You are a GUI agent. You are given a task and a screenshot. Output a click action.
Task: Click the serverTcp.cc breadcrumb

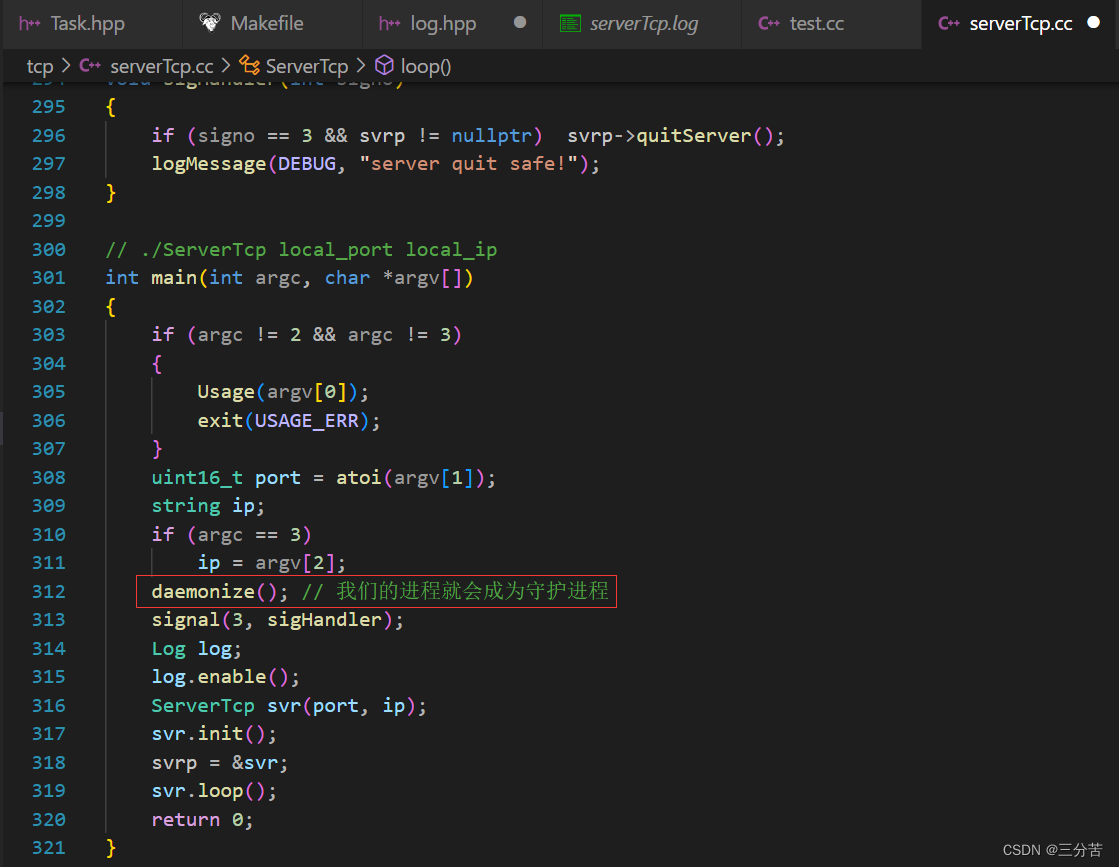[161, 66]
